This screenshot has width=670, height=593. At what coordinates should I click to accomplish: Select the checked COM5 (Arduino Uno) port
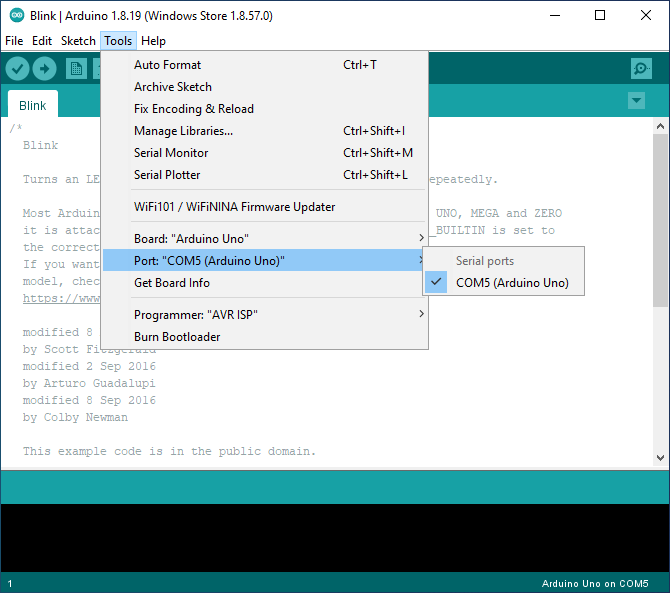coord(503,283)
